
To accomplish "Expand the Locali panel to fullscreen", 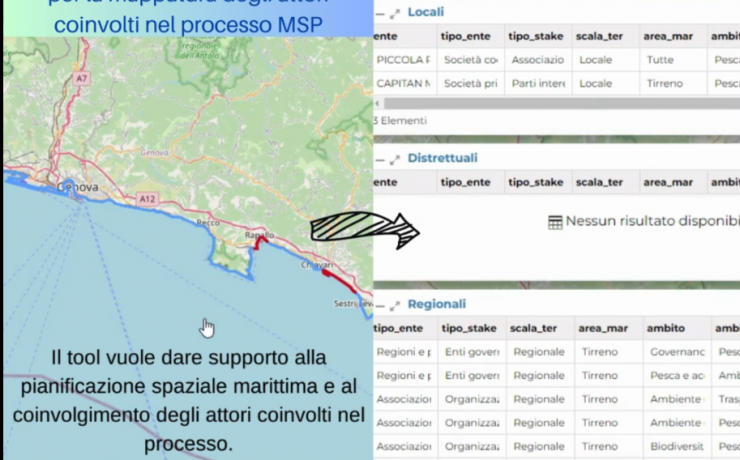I will click(x=395, y=13).
